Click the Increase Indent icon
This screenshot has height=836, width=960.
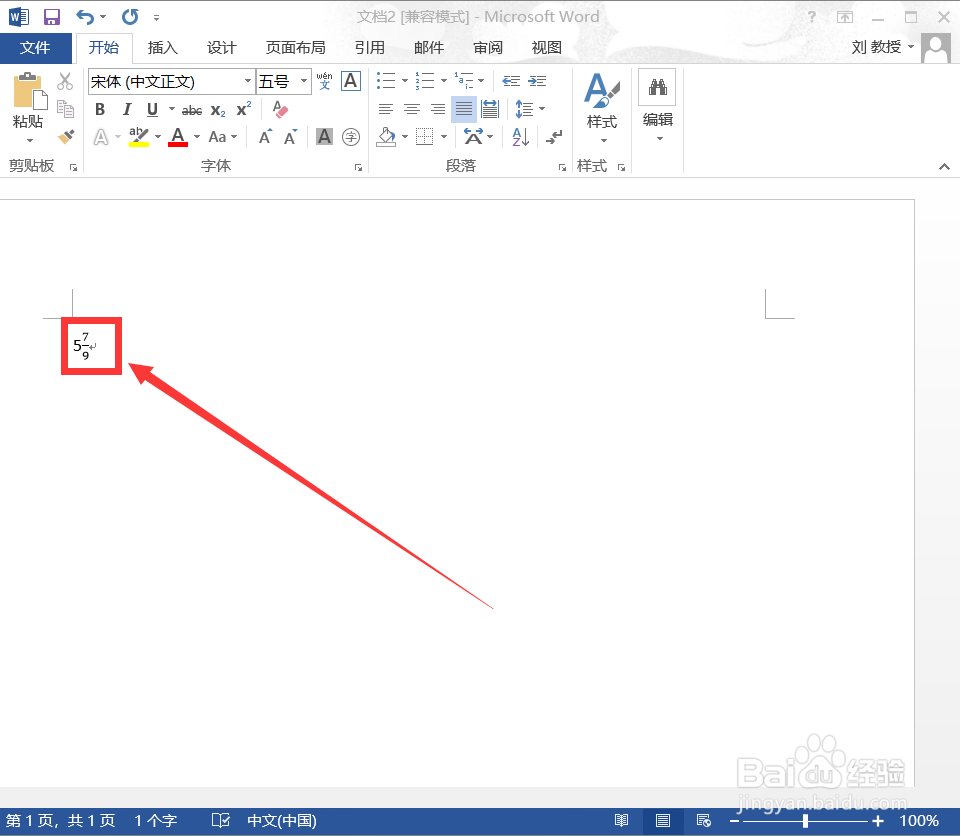click(x=537, y=81)
